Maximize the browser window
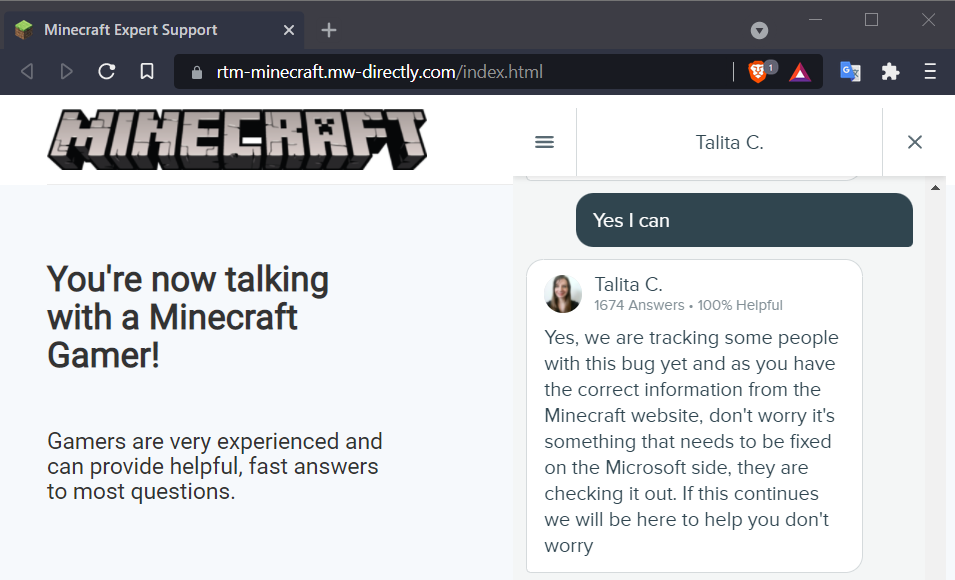 (x=872, y=19)
